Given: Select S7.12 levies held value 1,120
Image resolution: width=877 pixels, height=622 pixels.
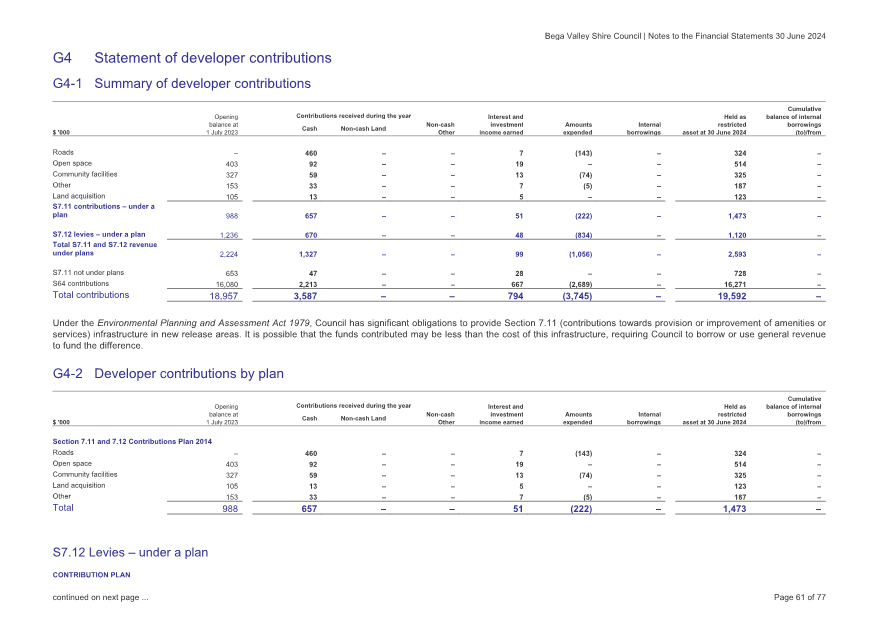Looking at the screenshot, I should click(737, 235).
